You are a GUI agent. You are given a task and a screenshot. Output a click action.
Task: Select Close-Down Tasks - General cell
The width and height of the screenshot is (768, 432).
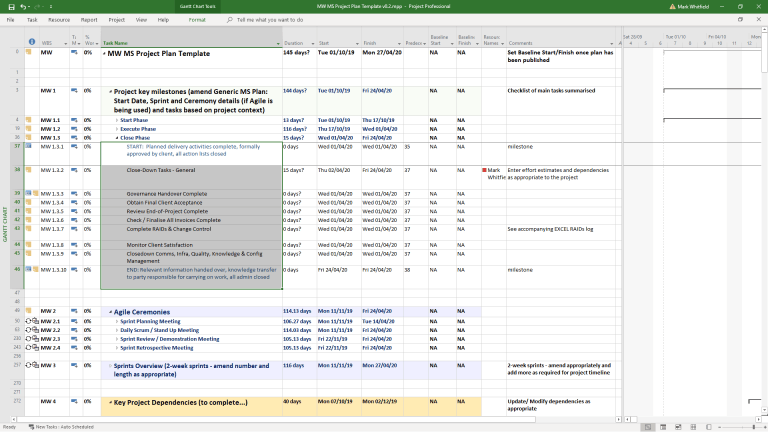tap(192, 177)
